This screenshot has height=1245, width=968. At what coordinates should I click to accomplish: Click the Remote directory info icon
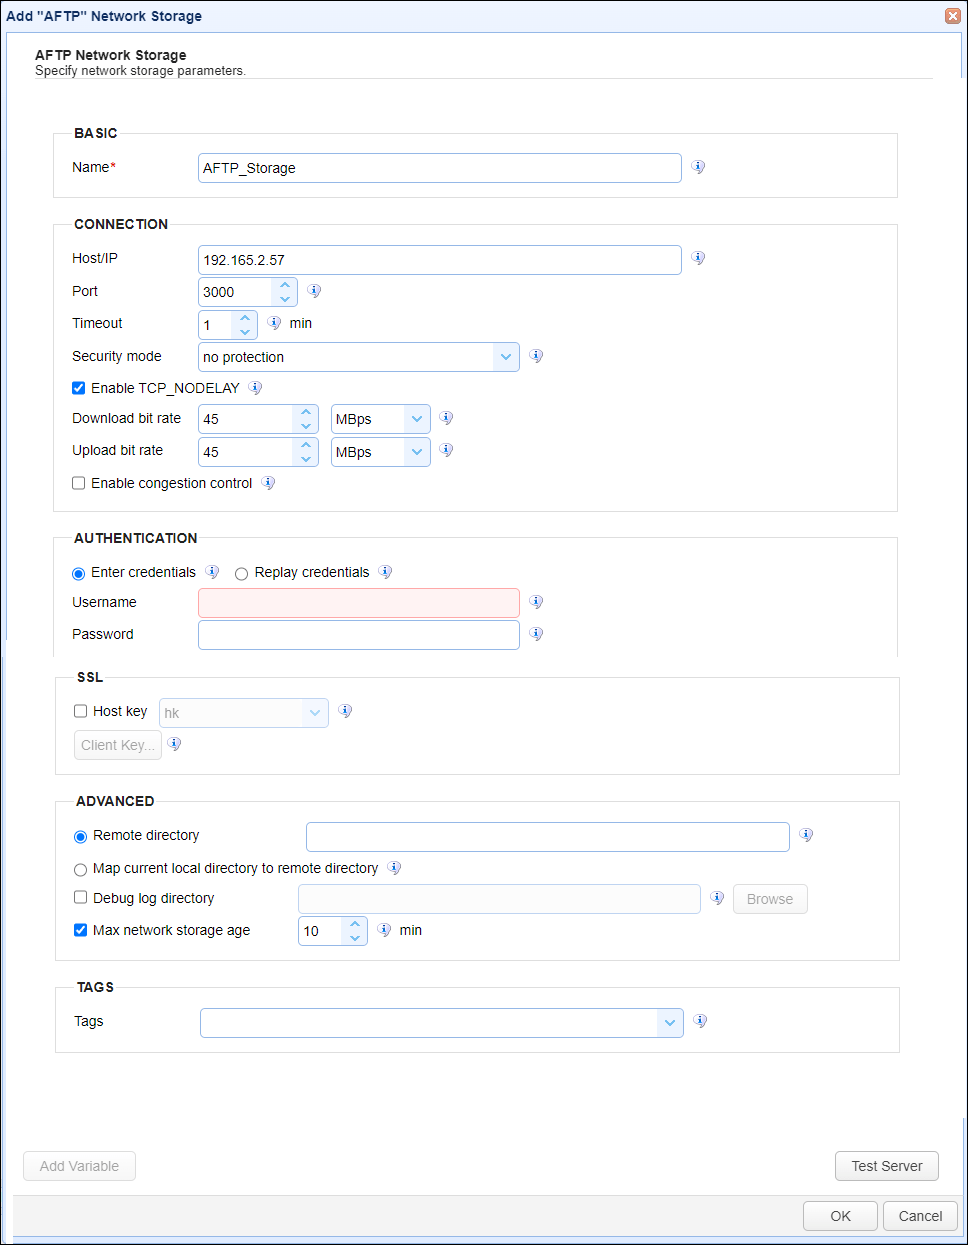click(x=806, y=834)
